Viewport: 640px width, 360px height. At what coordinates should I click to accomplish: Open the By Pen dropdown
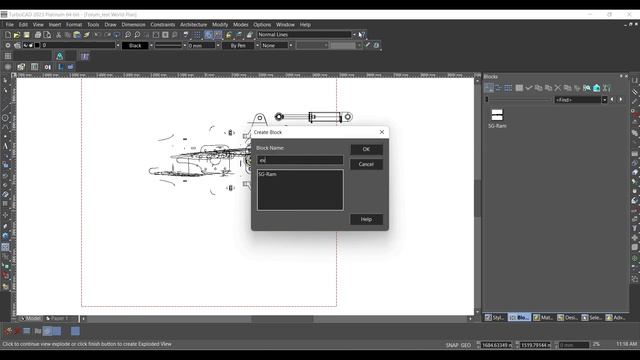point(257,46)
